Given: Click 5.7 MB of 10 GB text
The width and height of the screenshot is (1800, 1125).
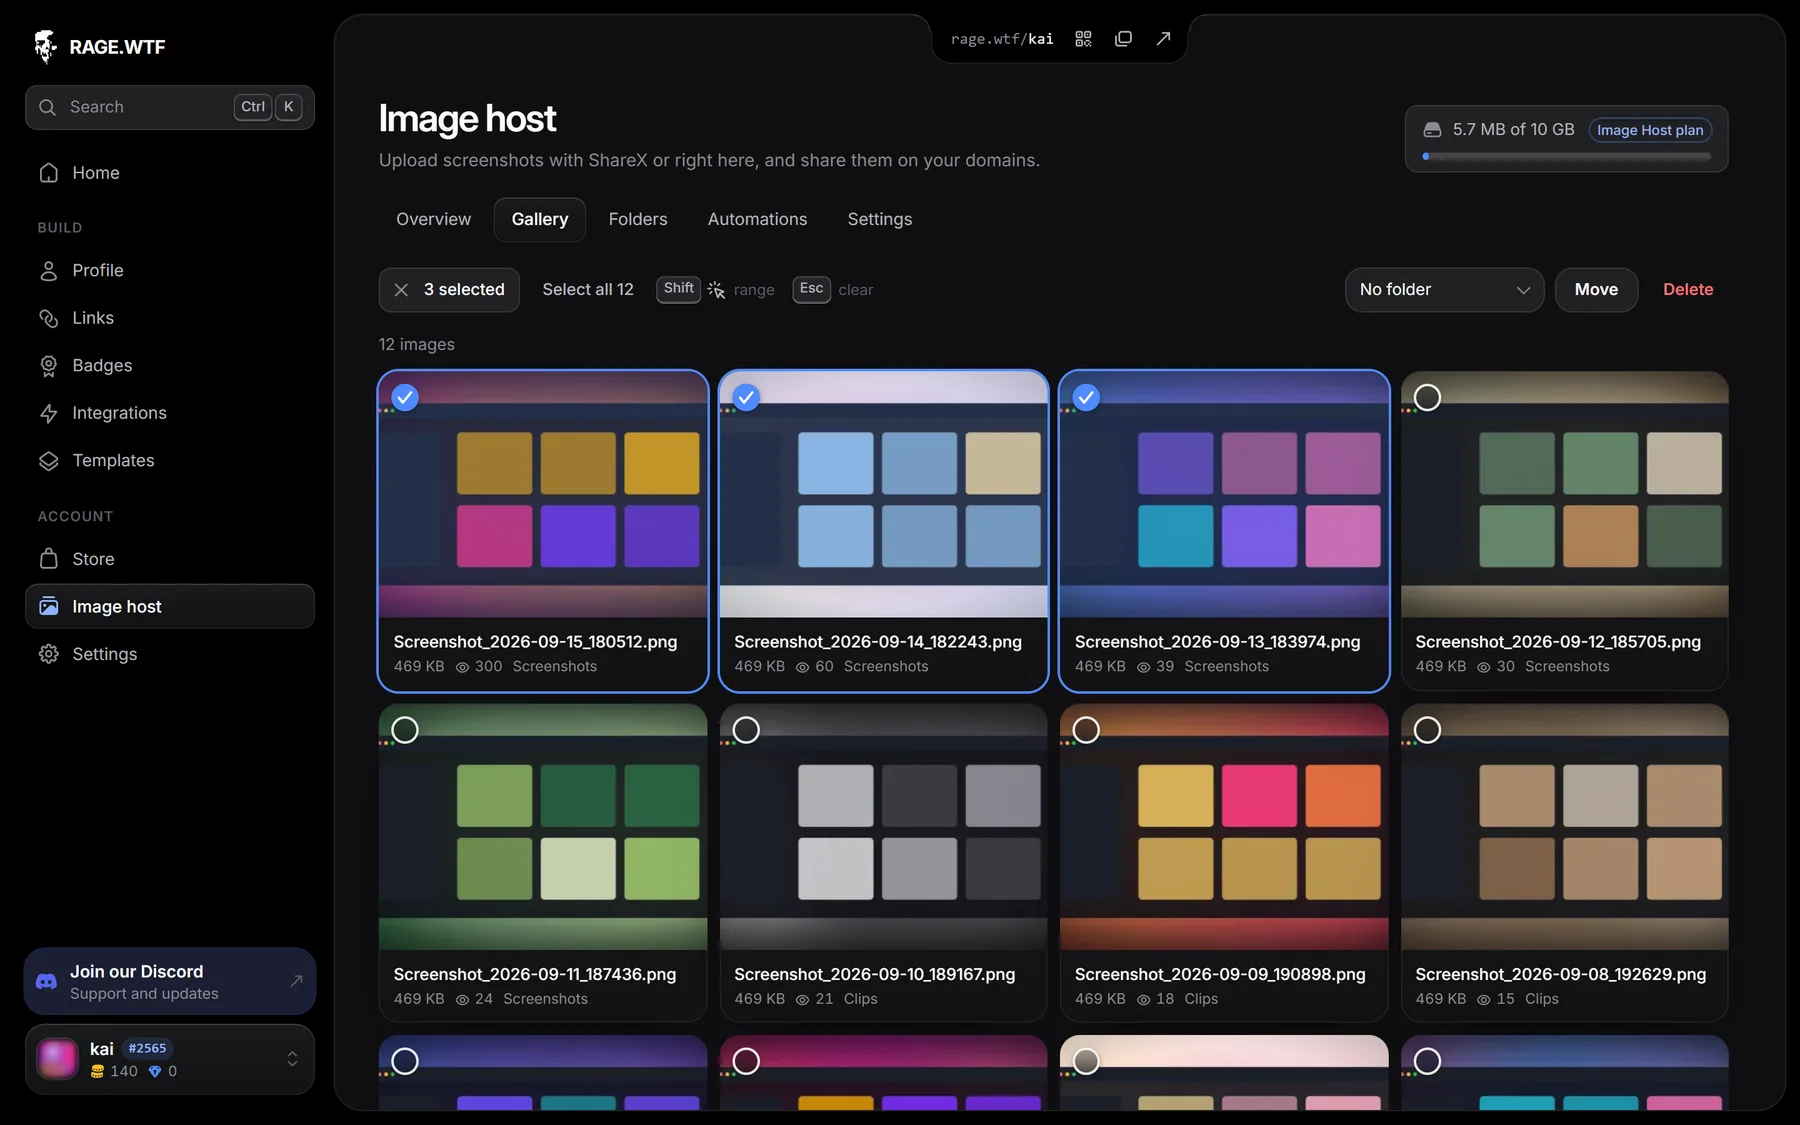Looking at the screenshot, I should pos(1513,130).
